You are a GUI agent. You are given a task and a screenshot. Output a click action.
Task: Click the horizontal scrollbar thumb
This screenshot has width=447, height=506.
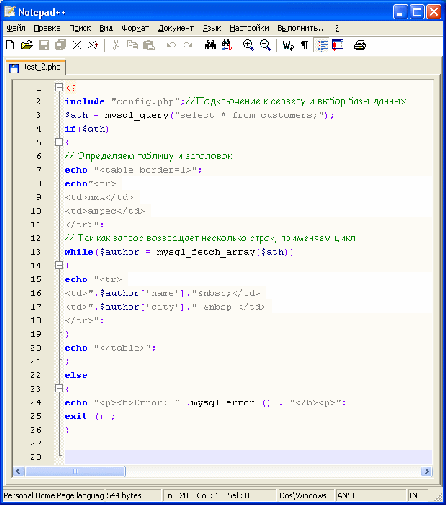[75, 471]
